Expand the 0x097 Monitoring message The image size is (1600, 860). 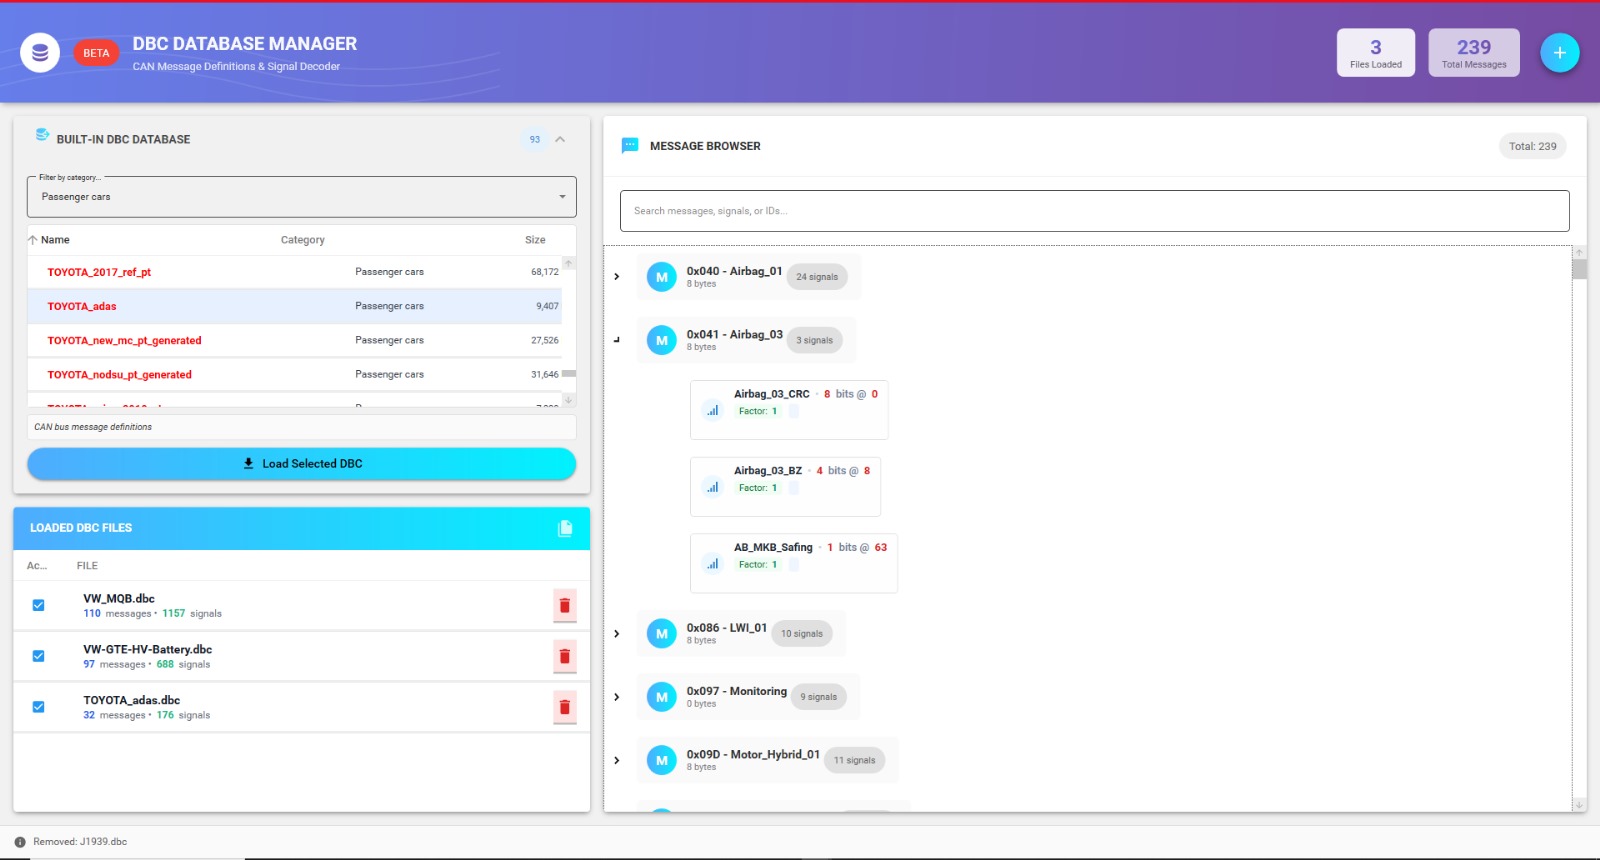point(617,697)
